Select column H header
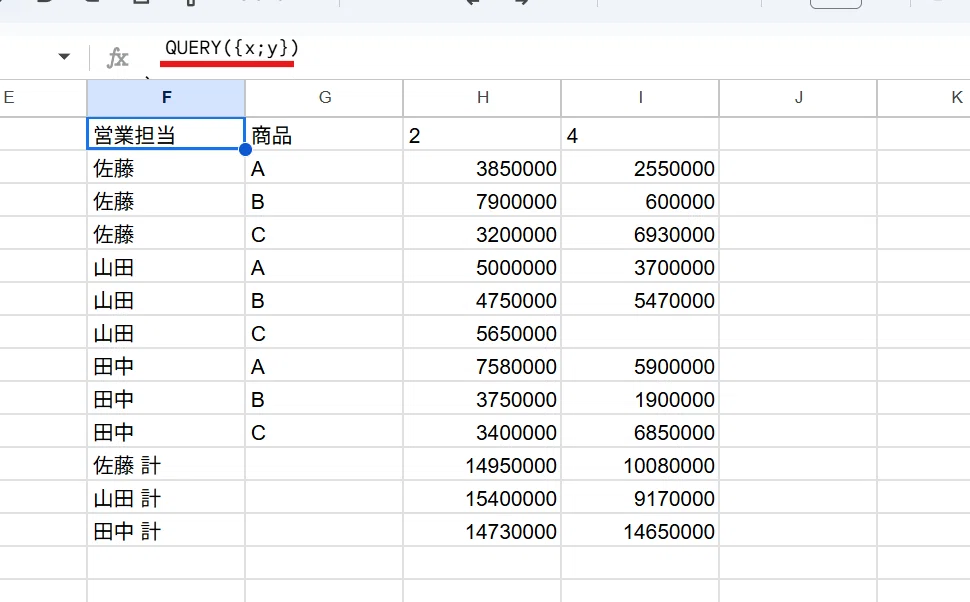The width and height of the screenshot is (970, 602). point(483,97)
